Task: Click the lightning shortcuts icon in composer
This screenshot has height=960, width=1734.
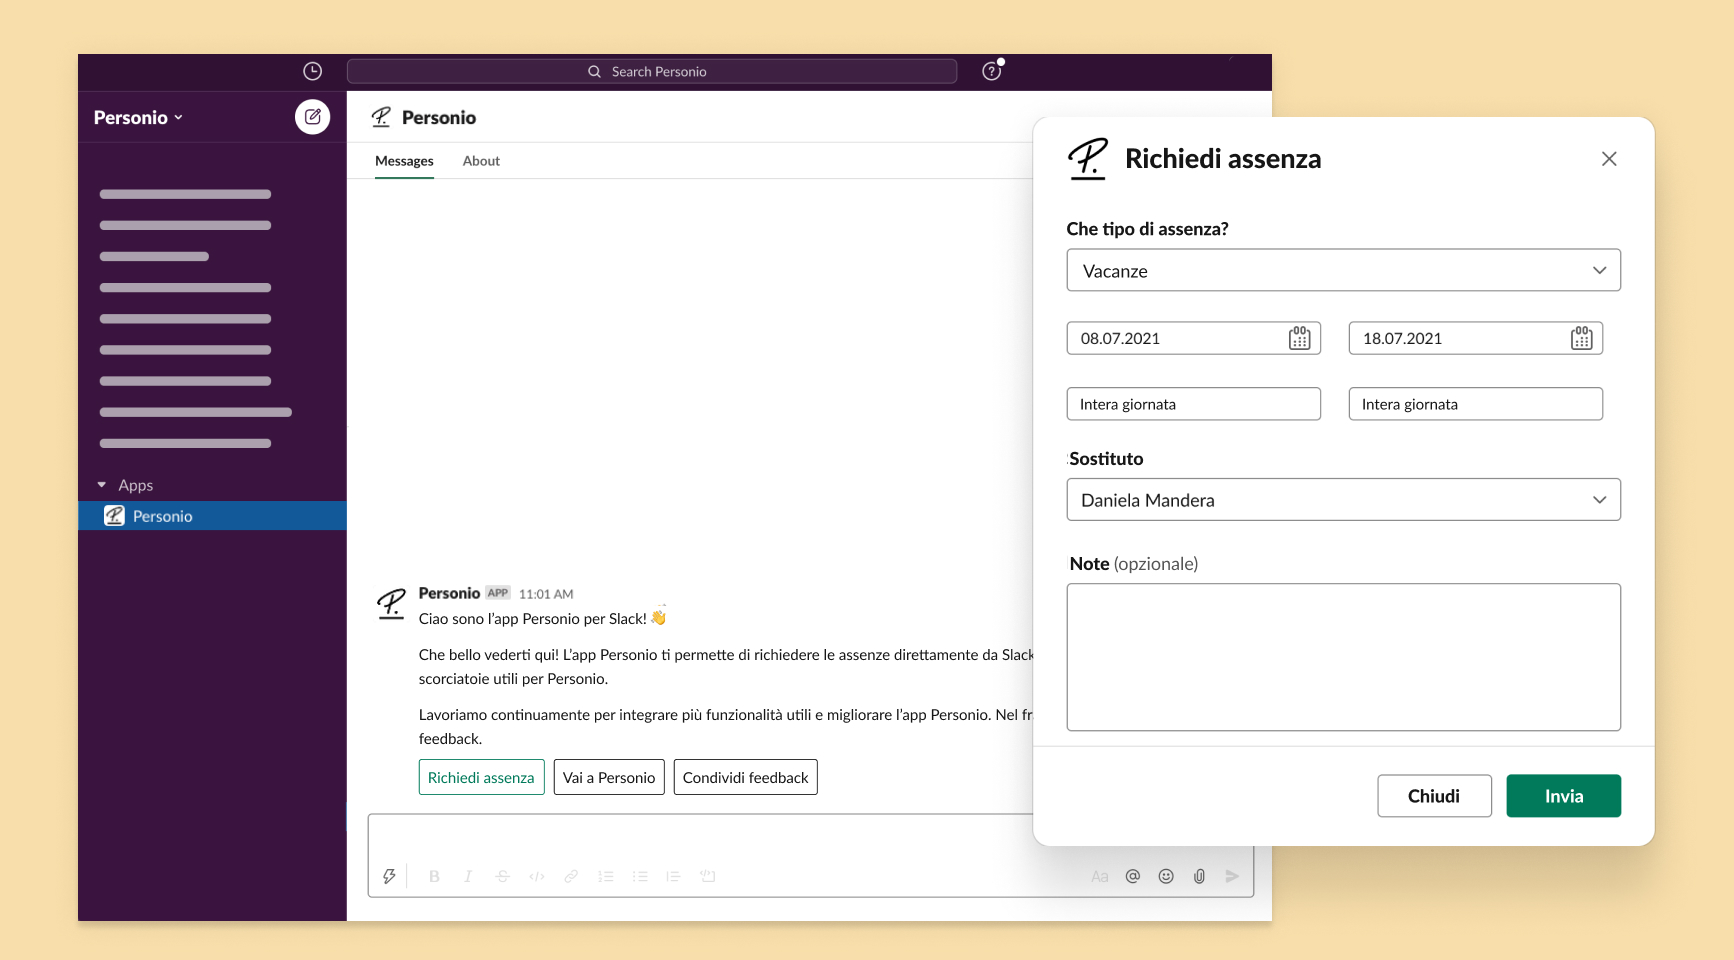Action: click(389, 876)
